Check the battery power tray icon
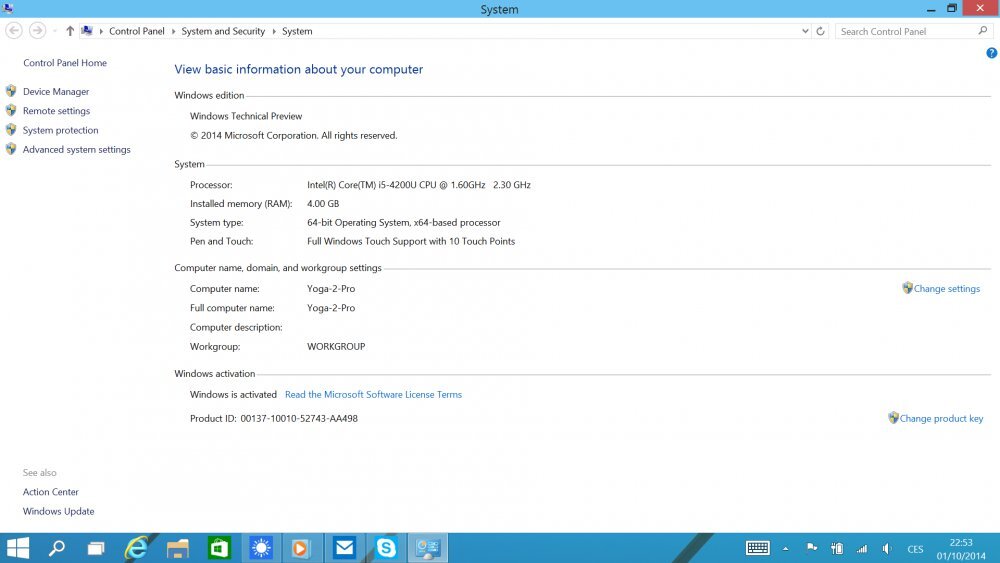This screenshot has height=563, width=1000. 837,548
